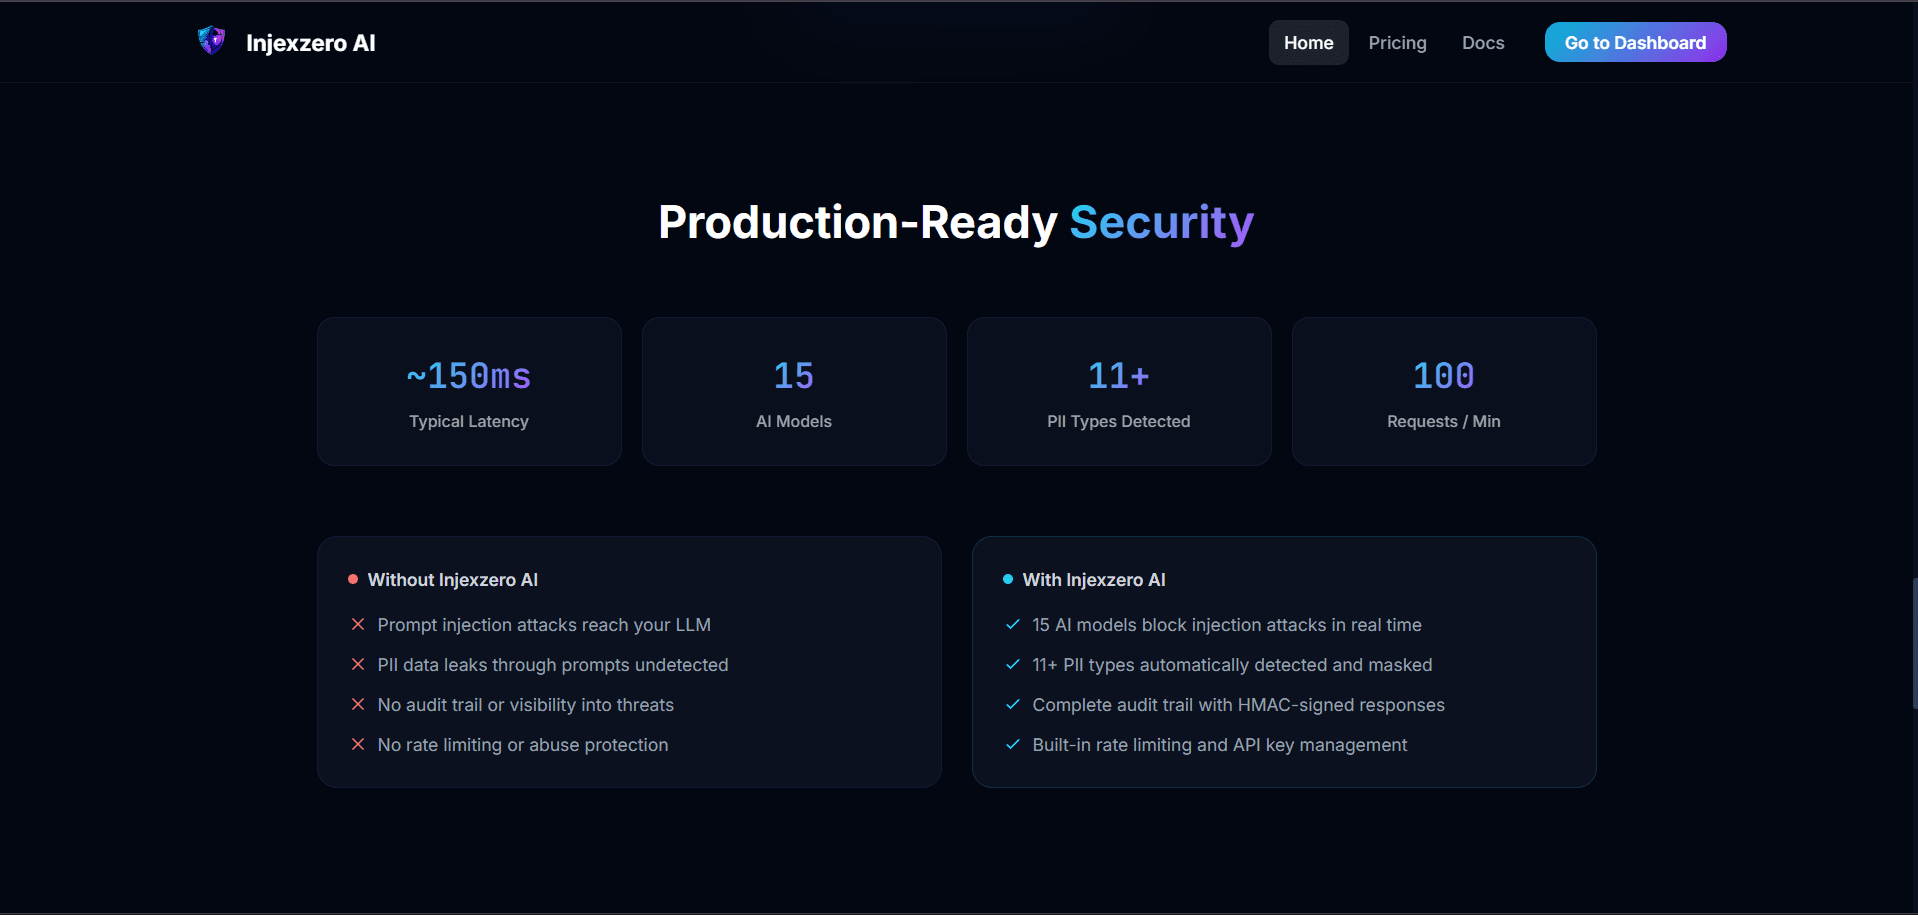Click the Go to Dashboard button
Image resolution: width=1918 pixels, height=915 pixels.
(1635, 42)
